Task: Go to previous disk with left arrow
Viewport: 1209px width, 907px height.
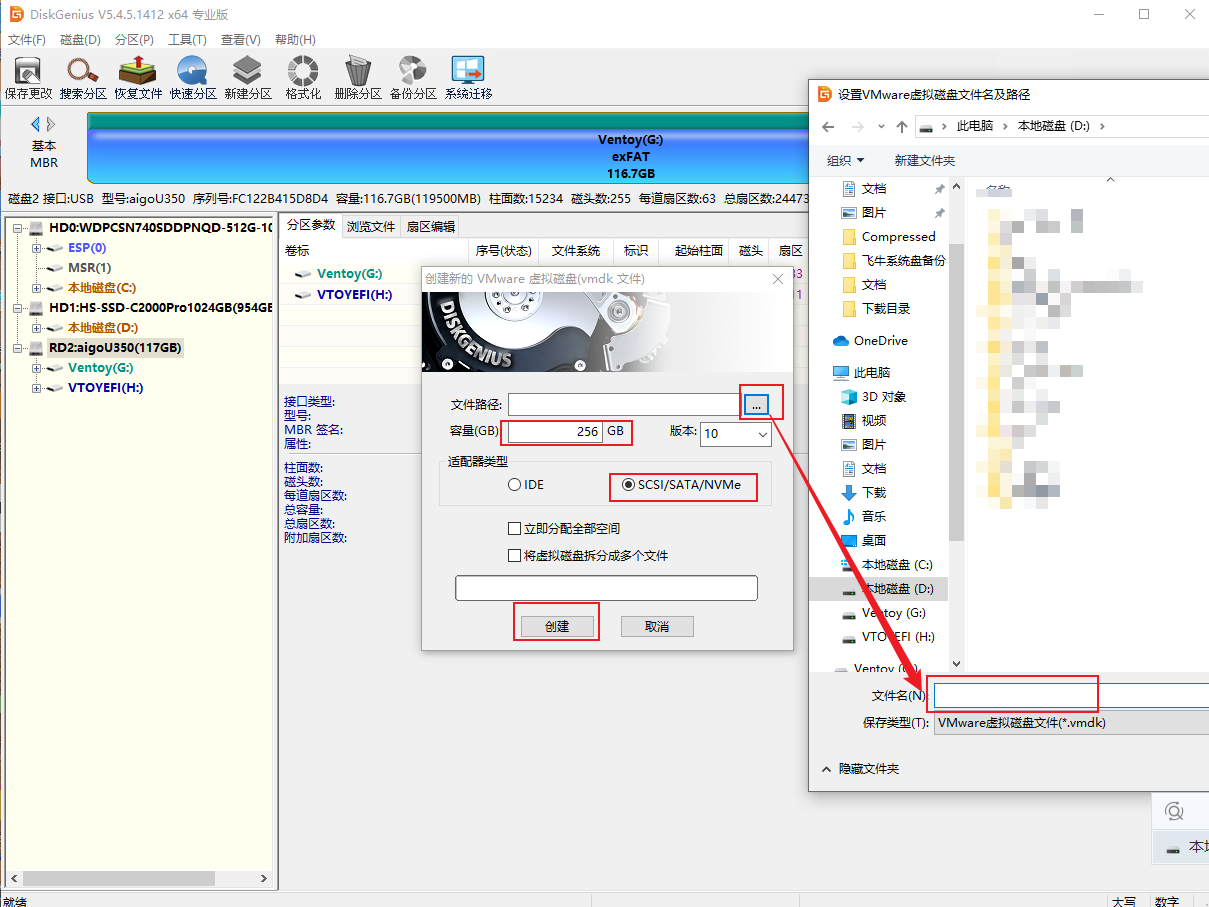Action: coord(36,124)
